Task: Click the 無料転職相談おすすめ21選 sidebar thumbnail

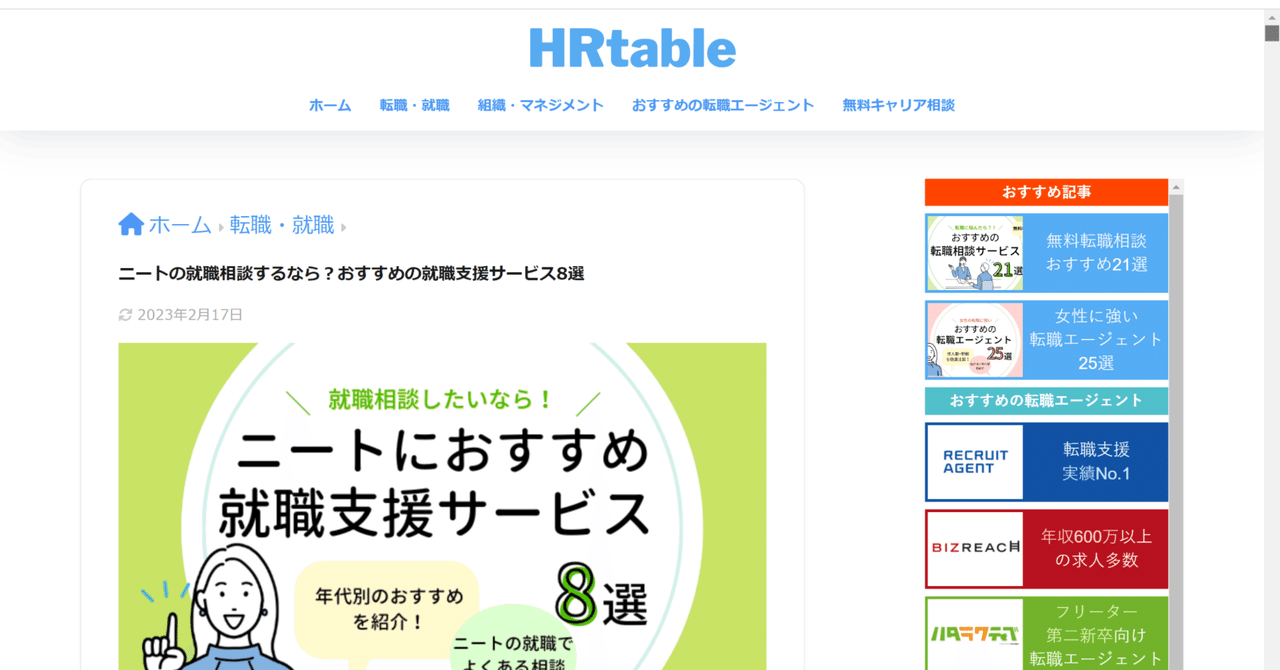Action: [974, 253]
